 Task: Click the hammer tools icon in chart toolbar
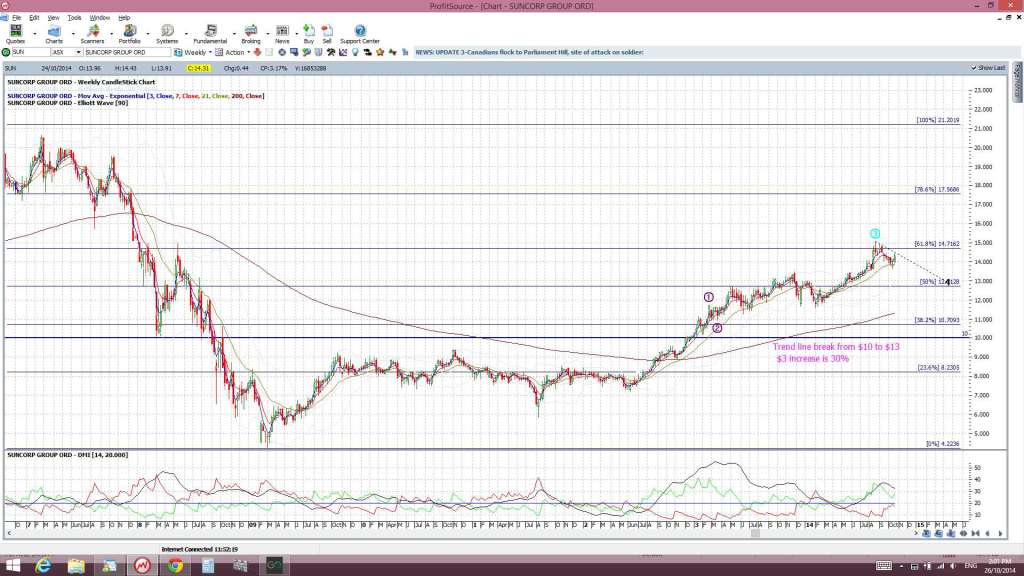[x=330, y=52]
